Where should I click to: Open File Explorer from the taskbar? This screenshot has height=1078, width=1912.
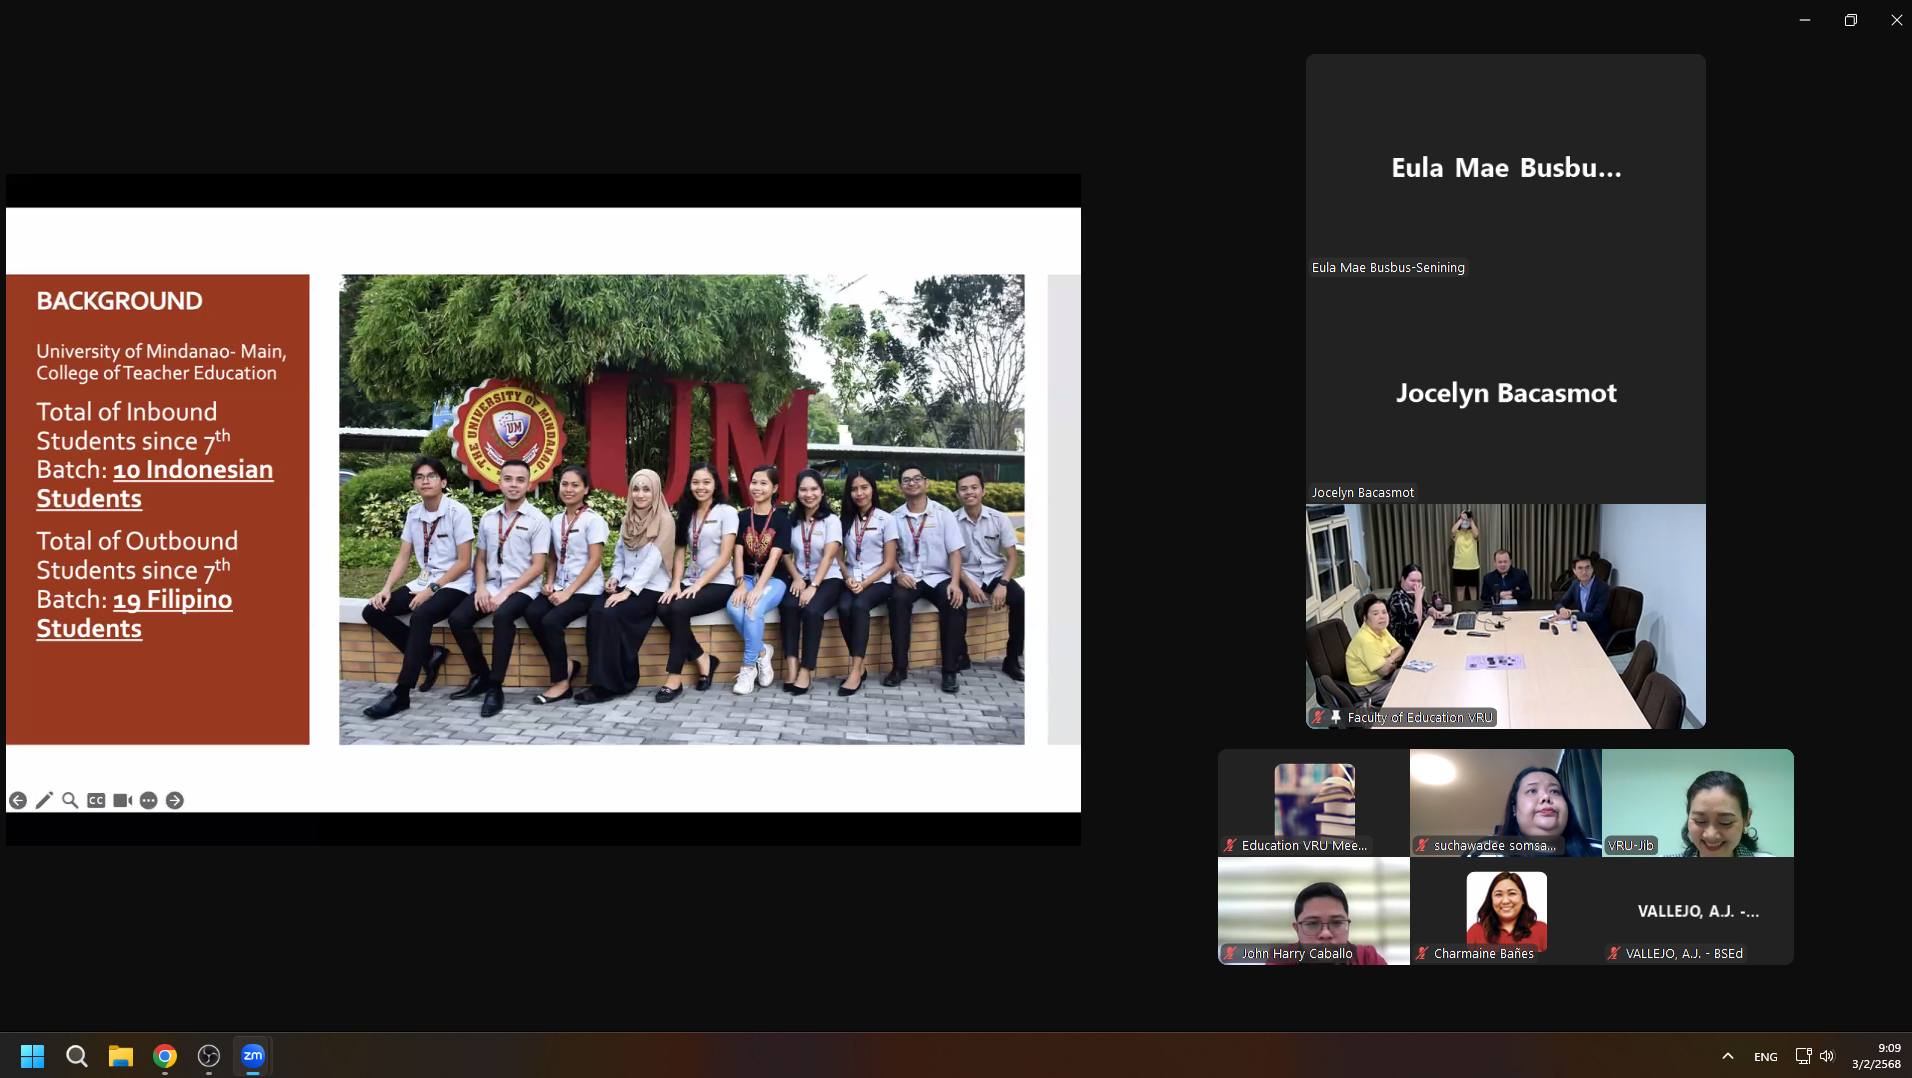(x=121, y=1056)
